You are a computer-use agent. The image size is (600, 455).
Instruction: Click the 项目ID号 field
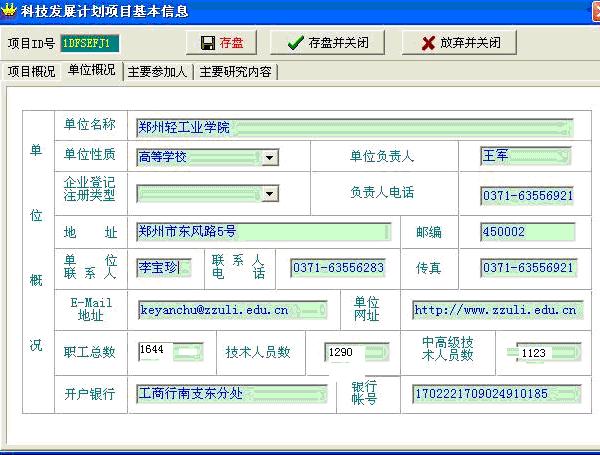click(x=89, y=43)
